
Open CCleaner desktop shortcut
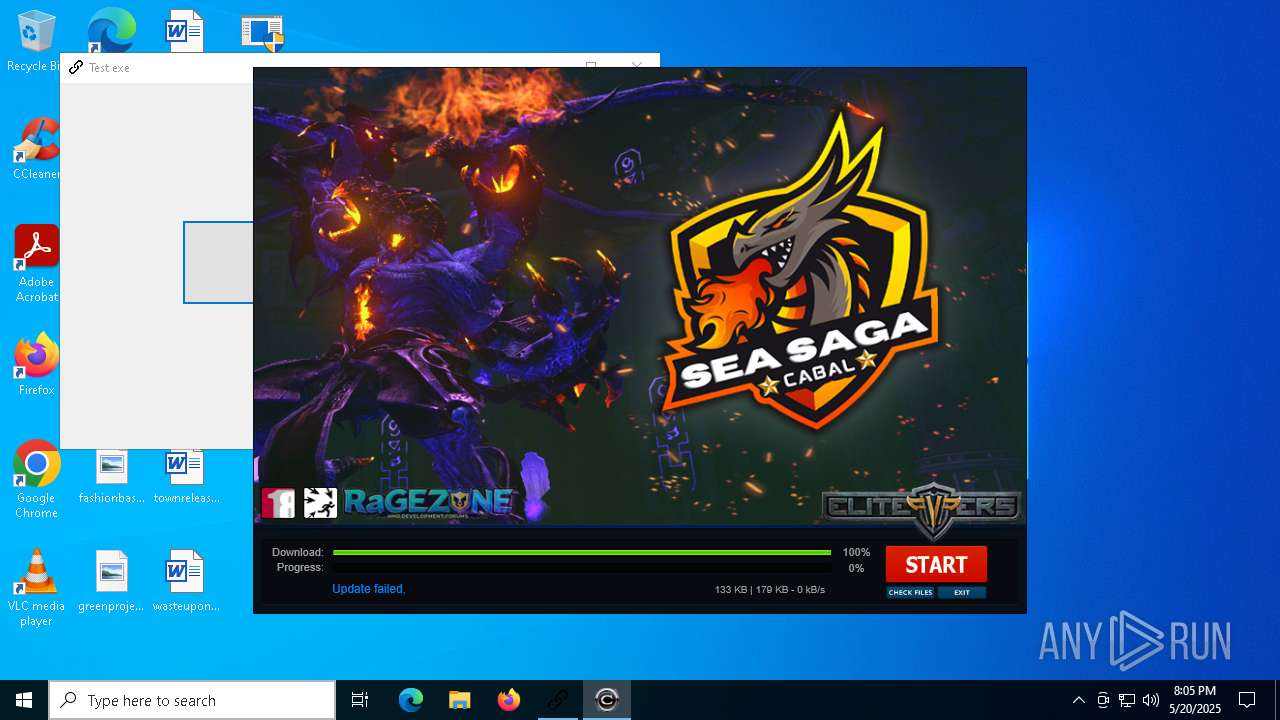36,150
